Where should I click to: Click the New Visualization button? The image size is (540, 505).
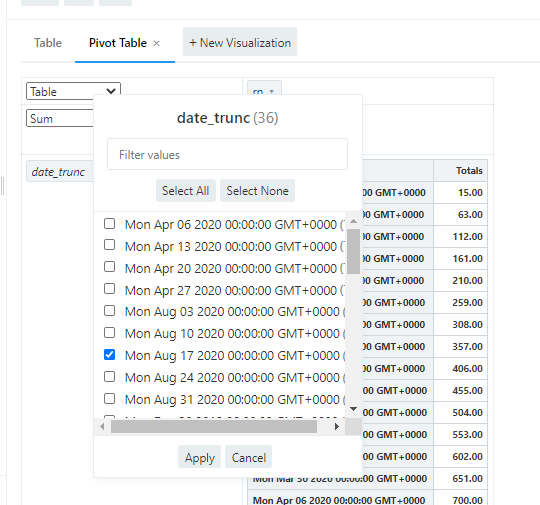tap(240, 42)
